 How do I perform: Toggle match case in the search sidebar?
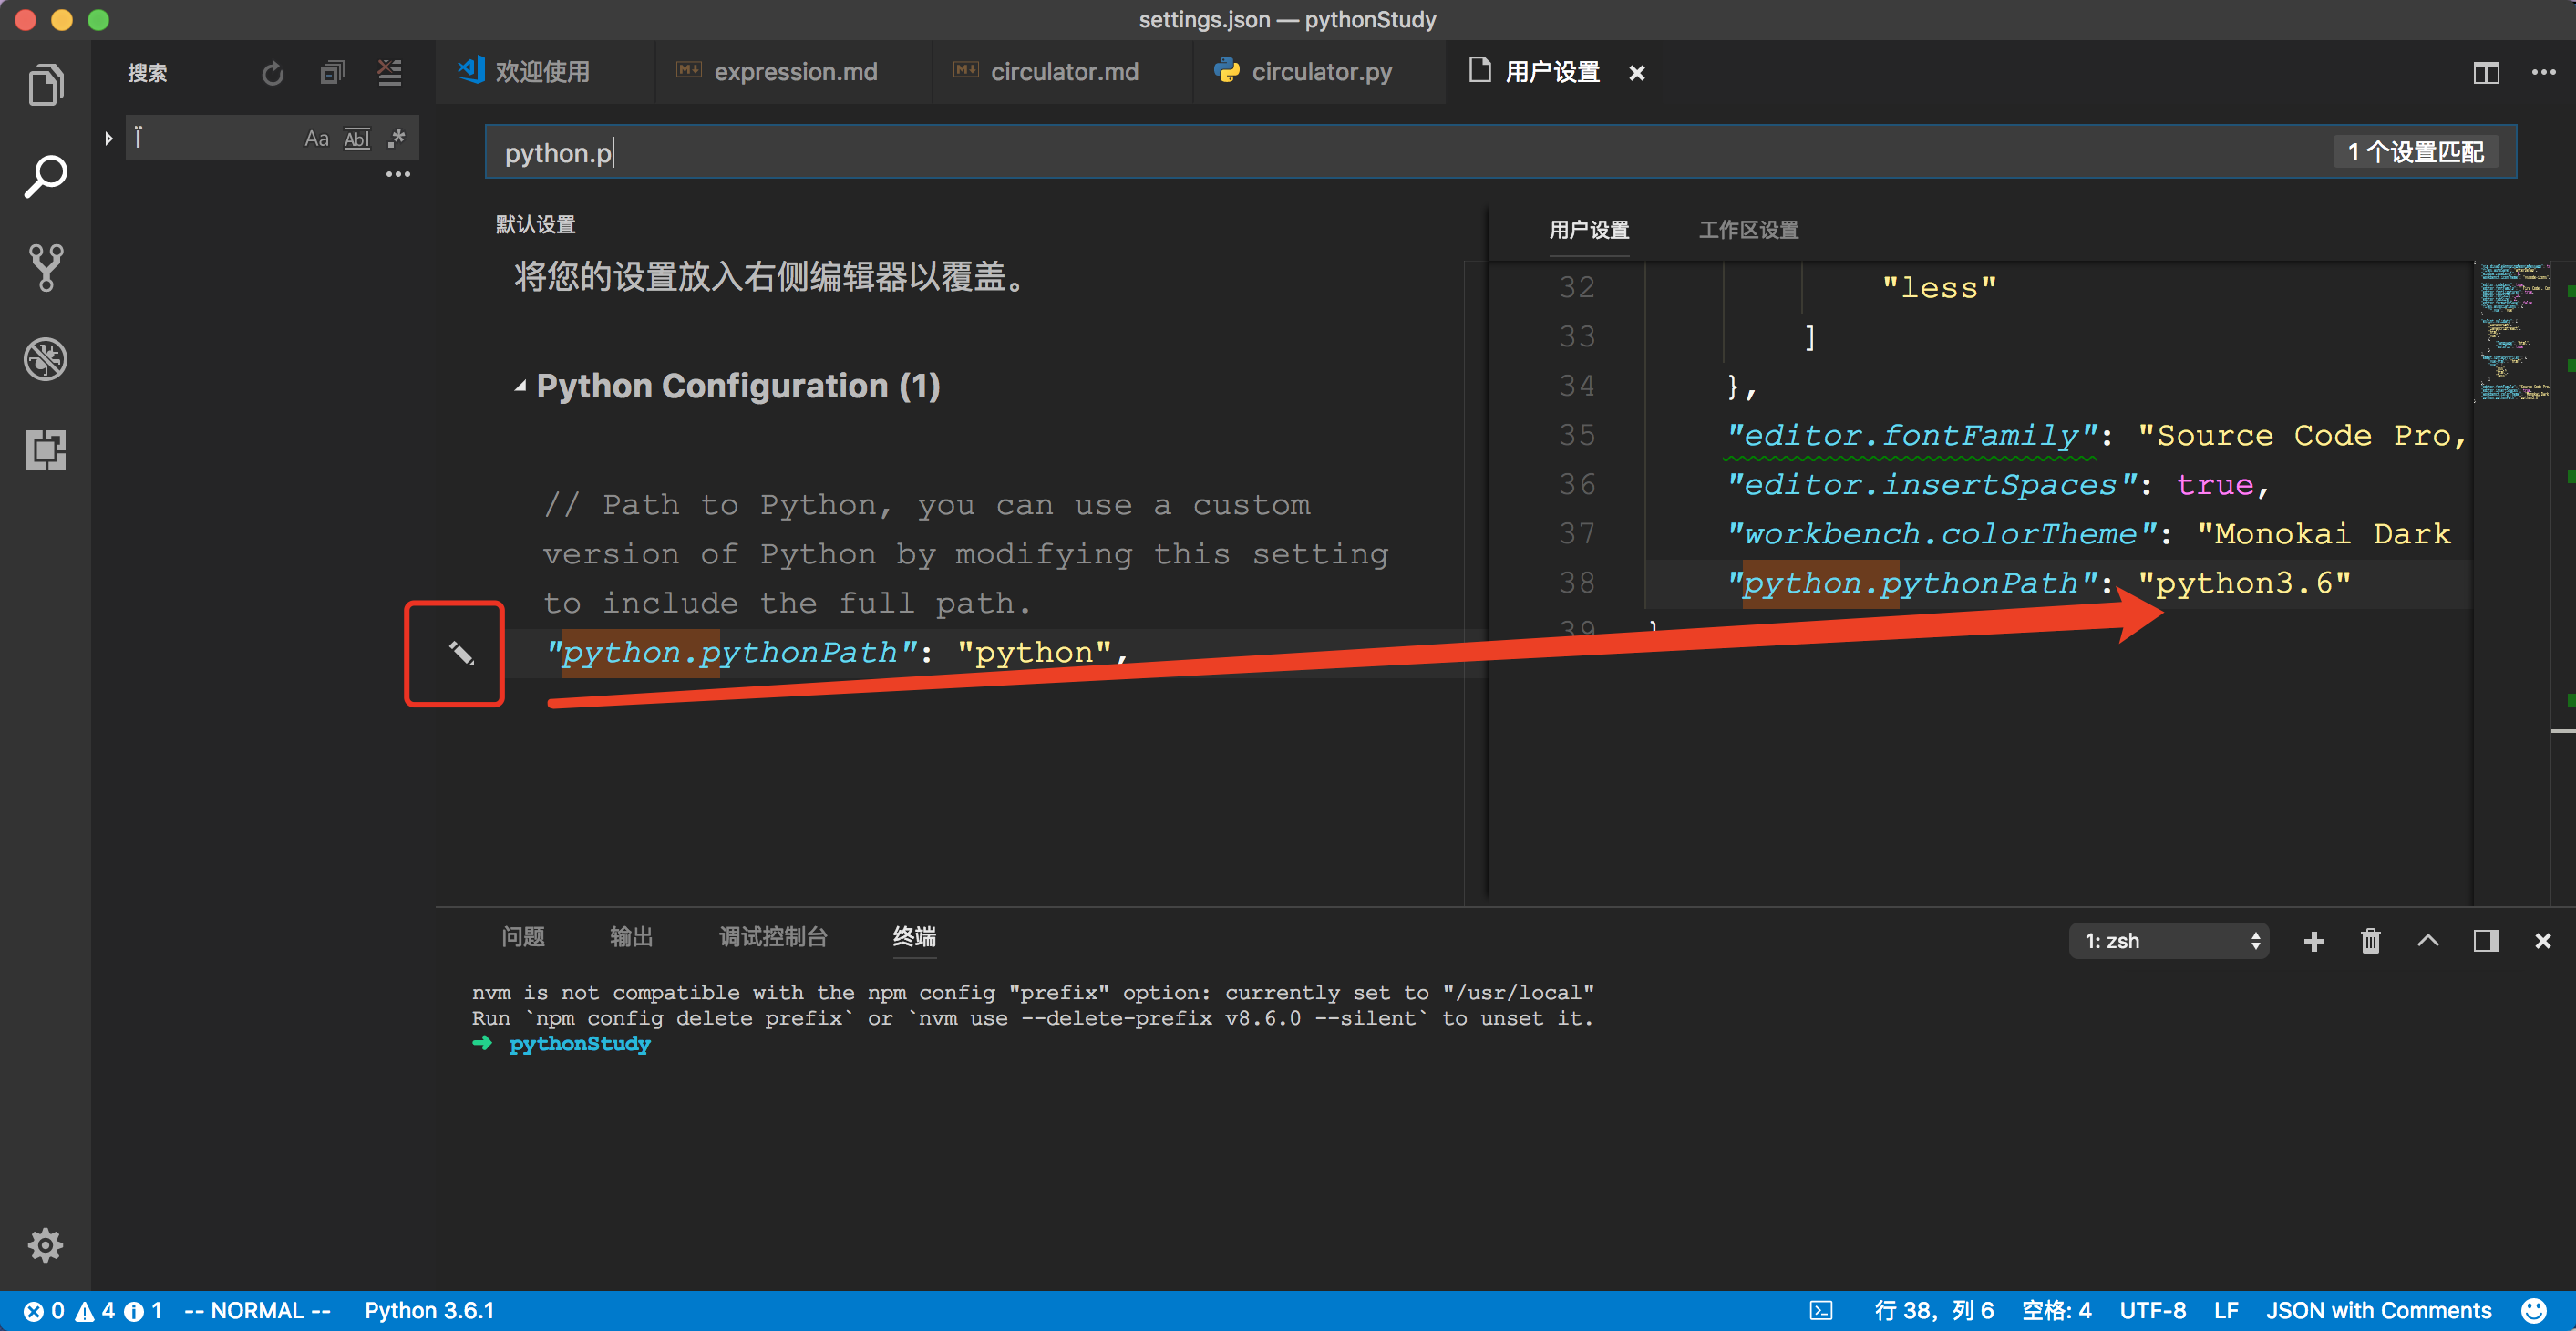click(317, 138)
